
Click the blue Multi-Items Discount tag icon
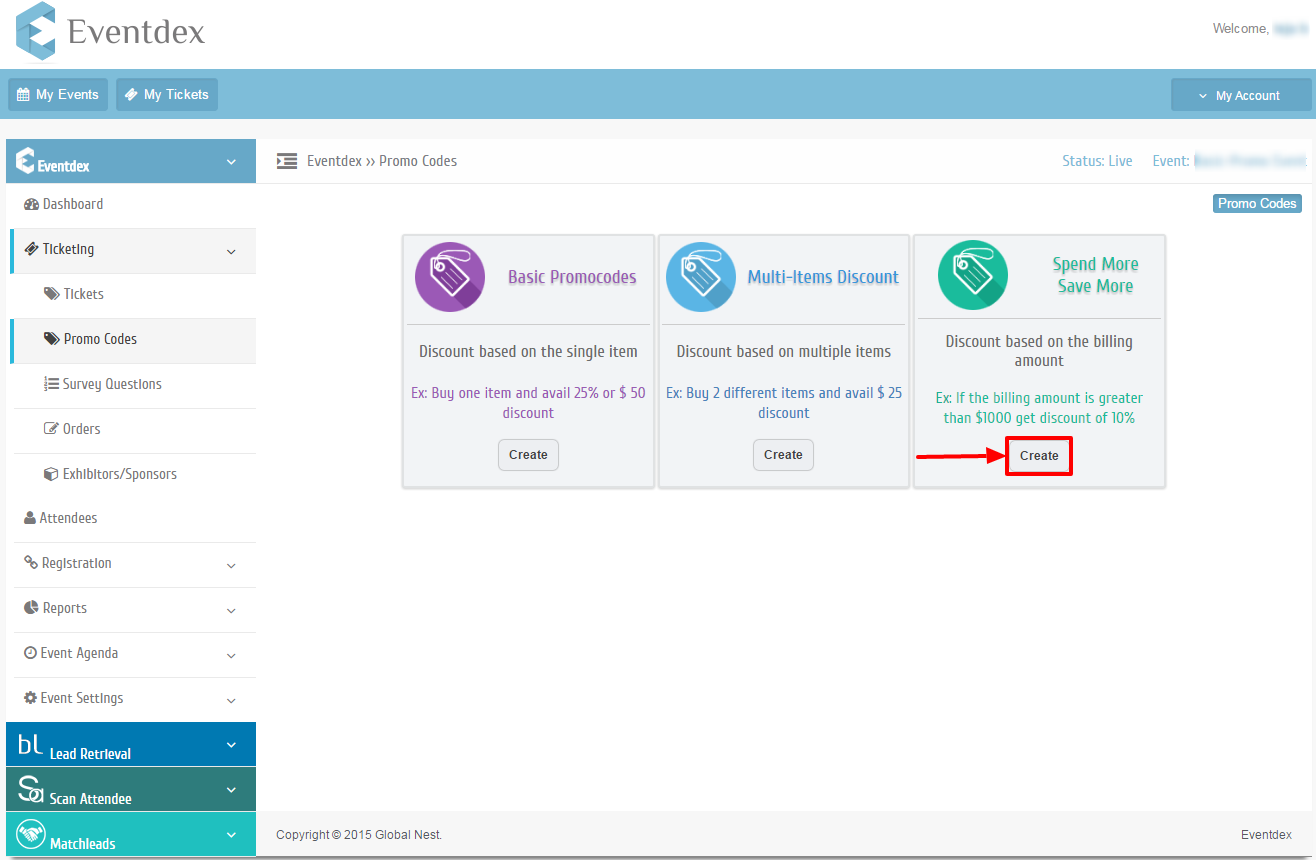coord(701,277)
